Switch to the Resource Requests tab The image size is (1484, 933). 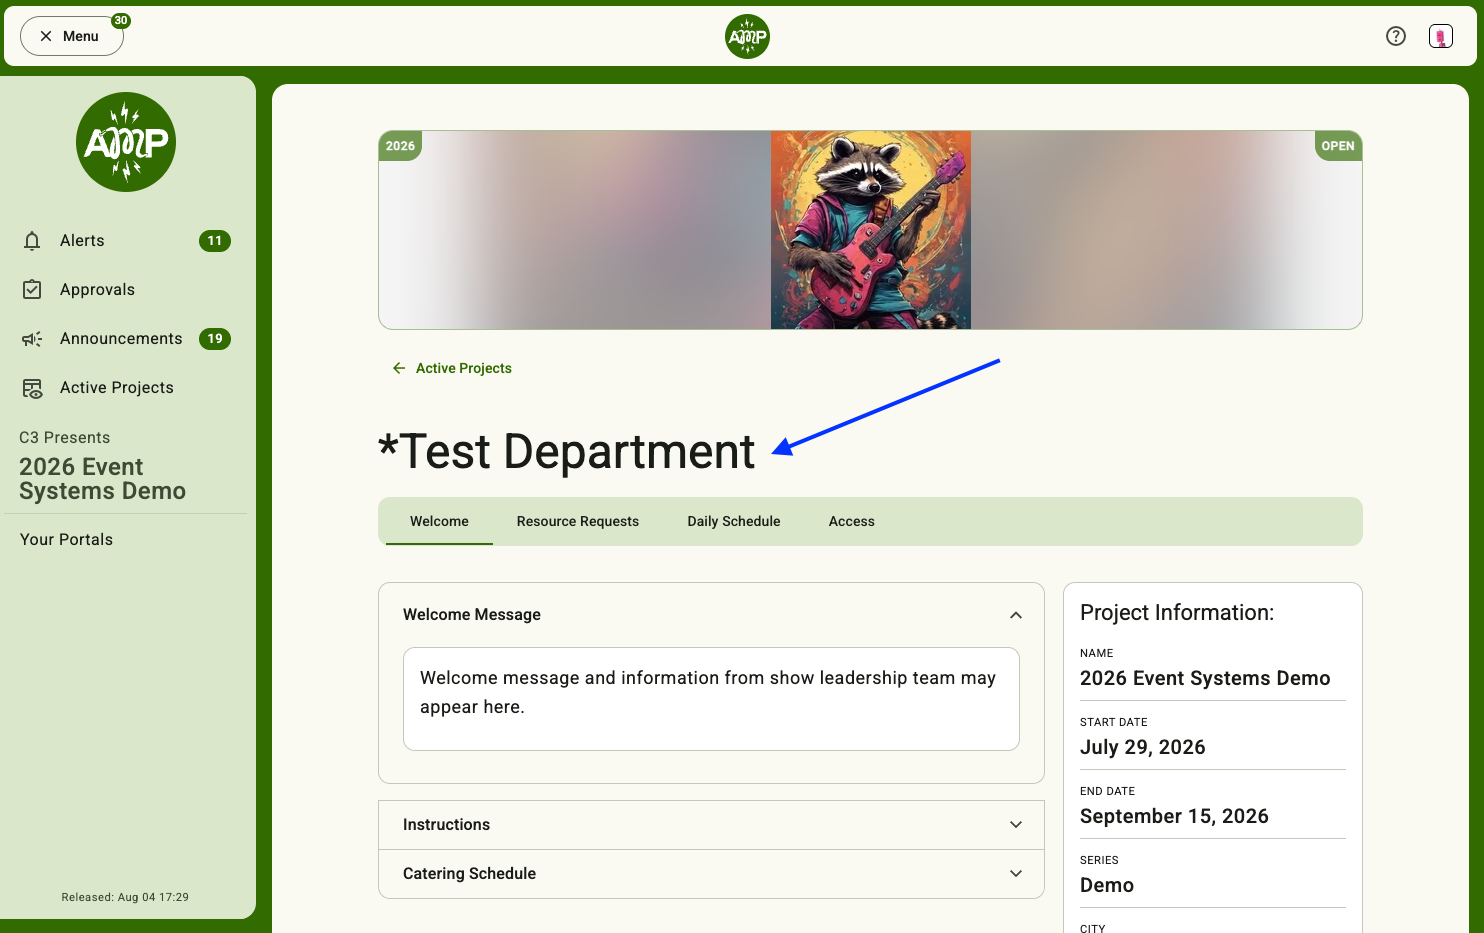click(x=578, y=522)
